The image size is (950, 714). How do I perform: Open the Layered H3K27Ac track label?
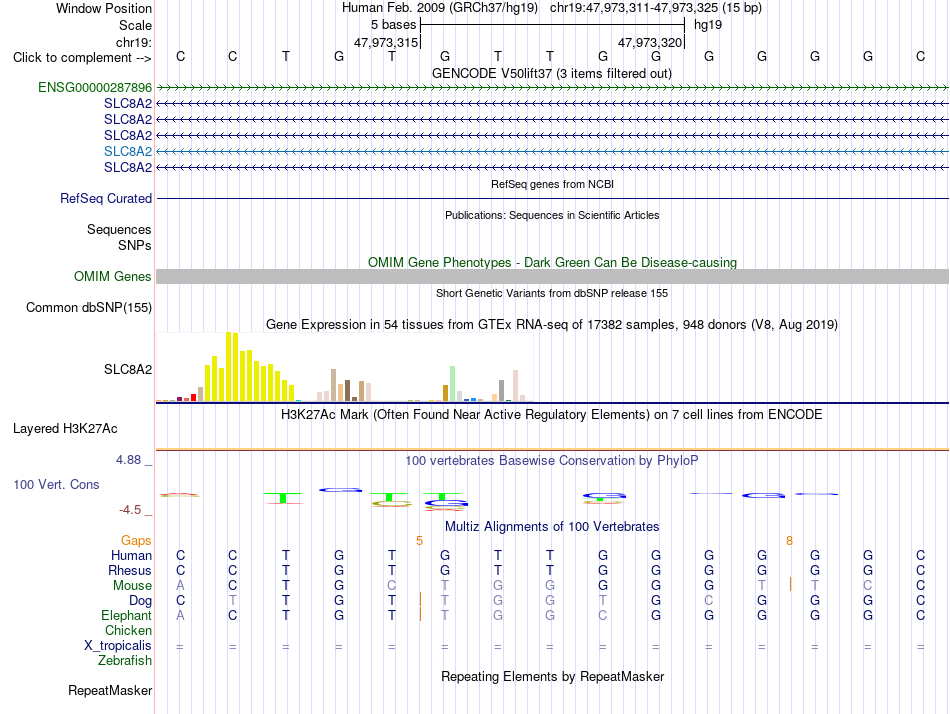(65, 429)
